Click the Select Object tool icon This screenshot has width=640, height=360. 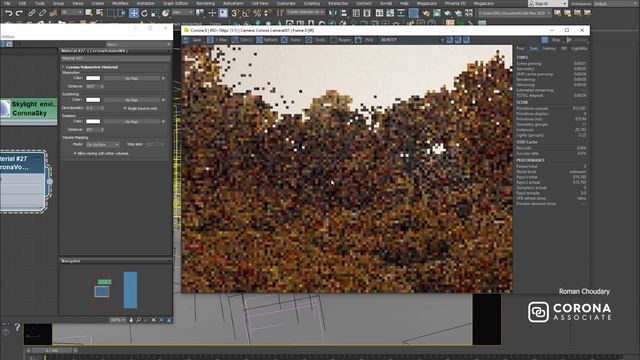click(89, 13)
